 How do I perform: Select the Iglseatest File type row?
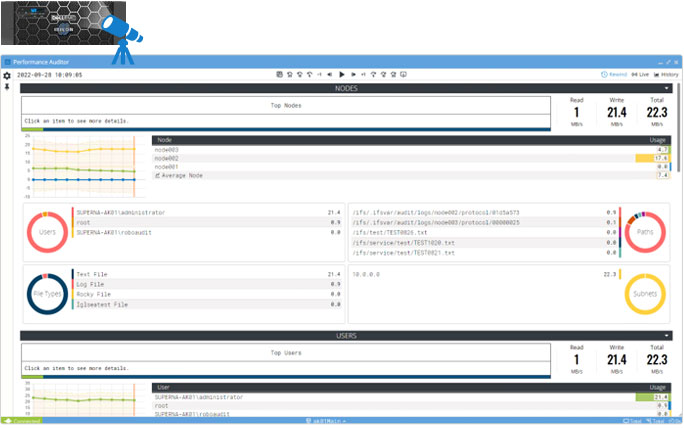tap(206, 305)
